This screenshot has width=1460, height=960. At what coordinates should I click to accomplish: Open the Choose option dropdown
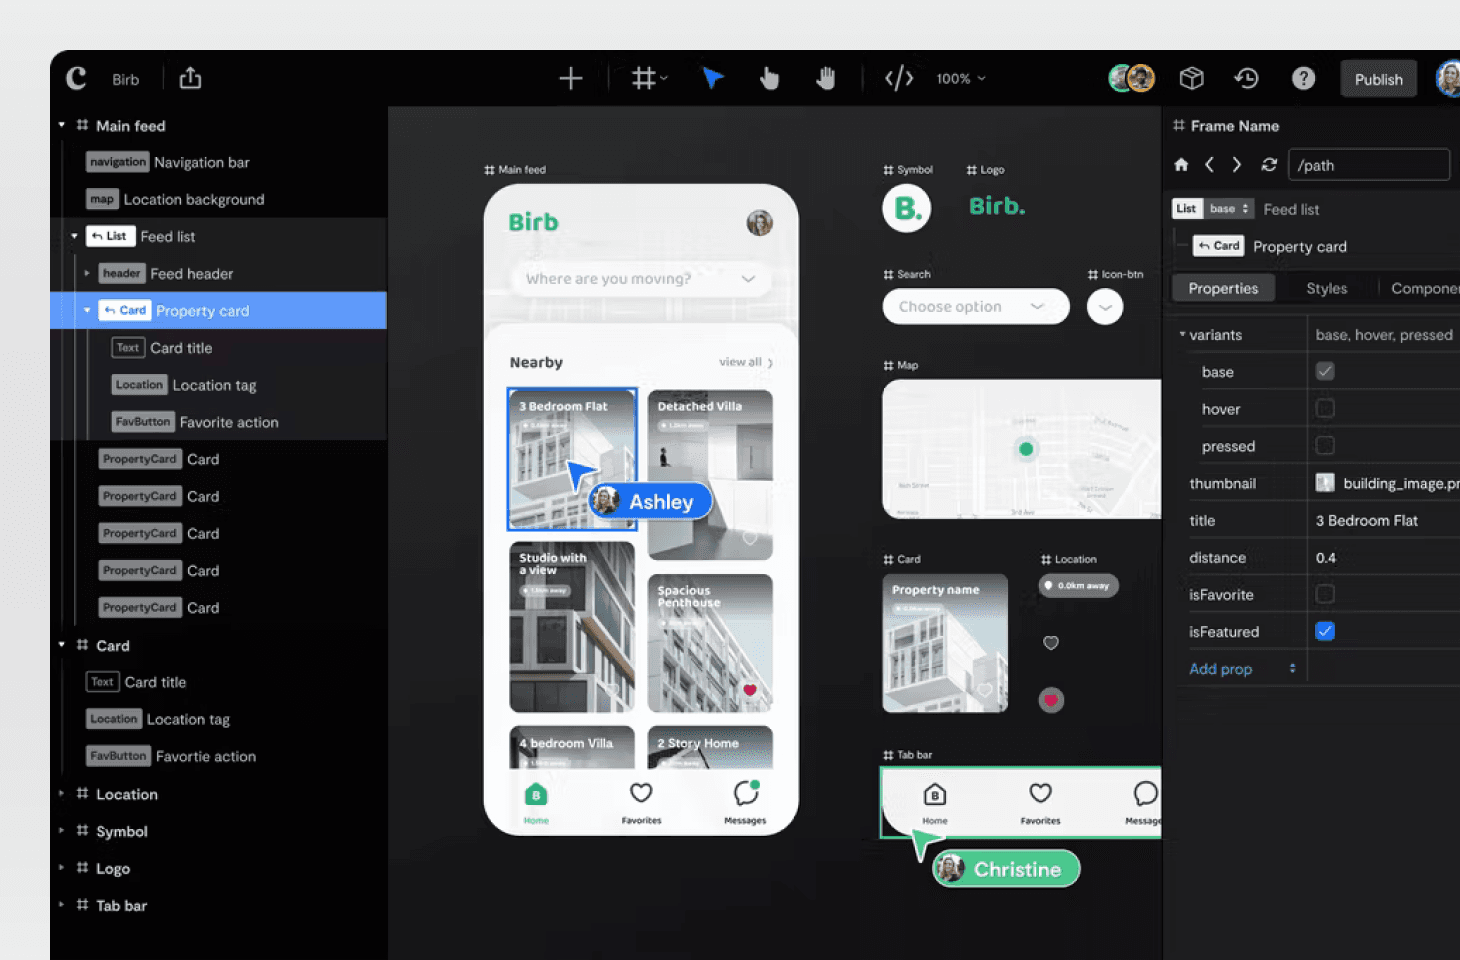(975, 306)
